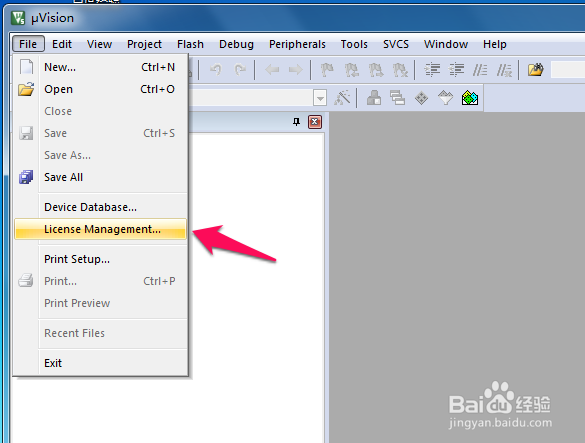585x443 pixels.
Task: Clear all bookmarks icon
Action: [x=400, y=70]
